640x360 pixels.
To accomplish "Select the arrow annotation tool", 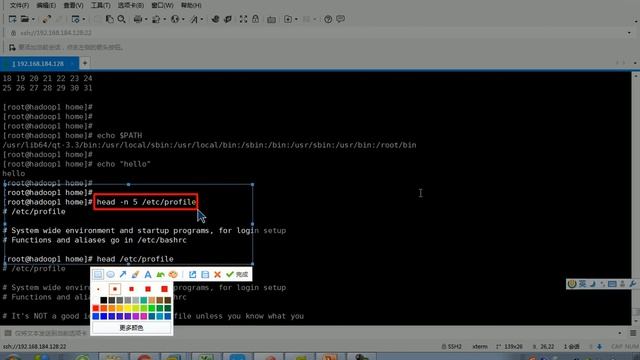I will tap(123, 274).
